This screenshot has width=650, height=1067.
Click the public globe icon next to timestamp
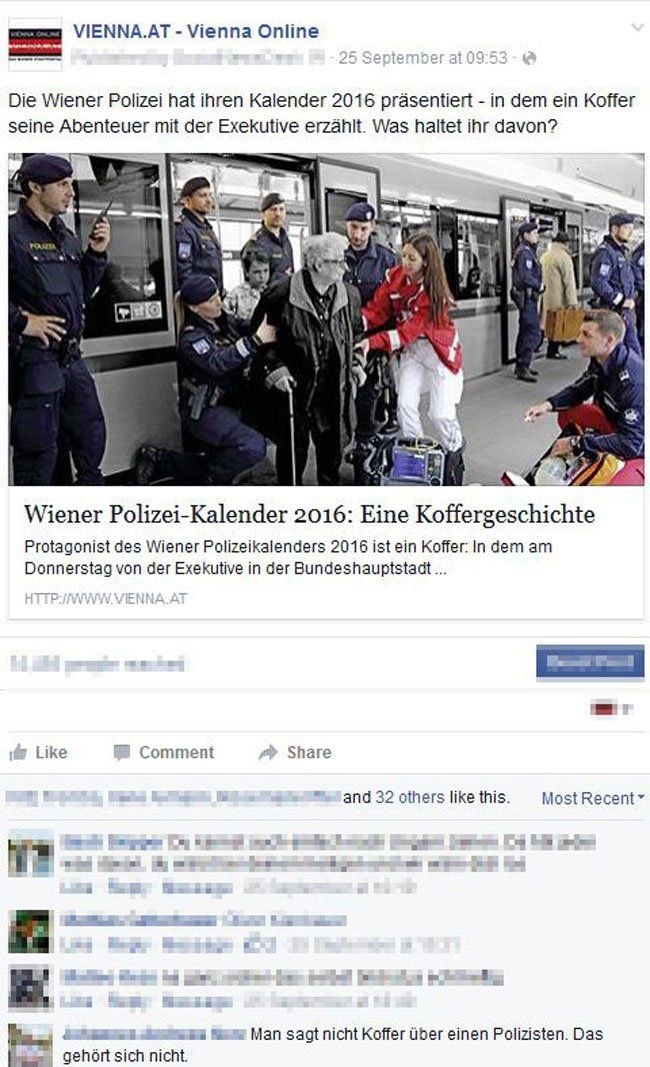(529, 59)
